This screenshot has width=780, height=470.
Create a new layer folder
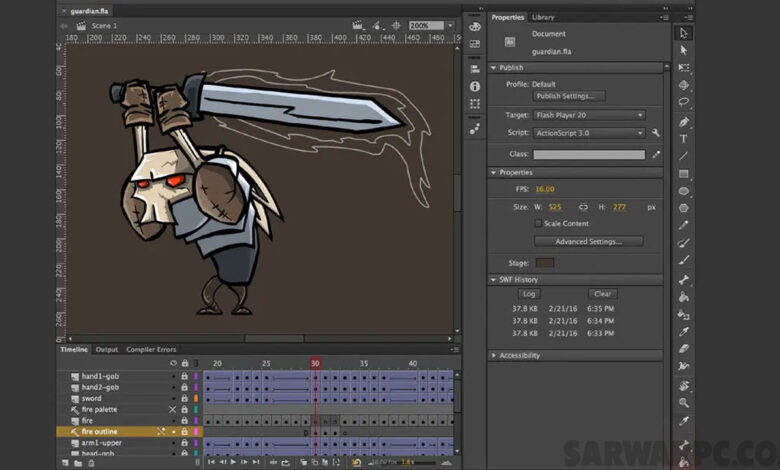click(x=78, y=463)
